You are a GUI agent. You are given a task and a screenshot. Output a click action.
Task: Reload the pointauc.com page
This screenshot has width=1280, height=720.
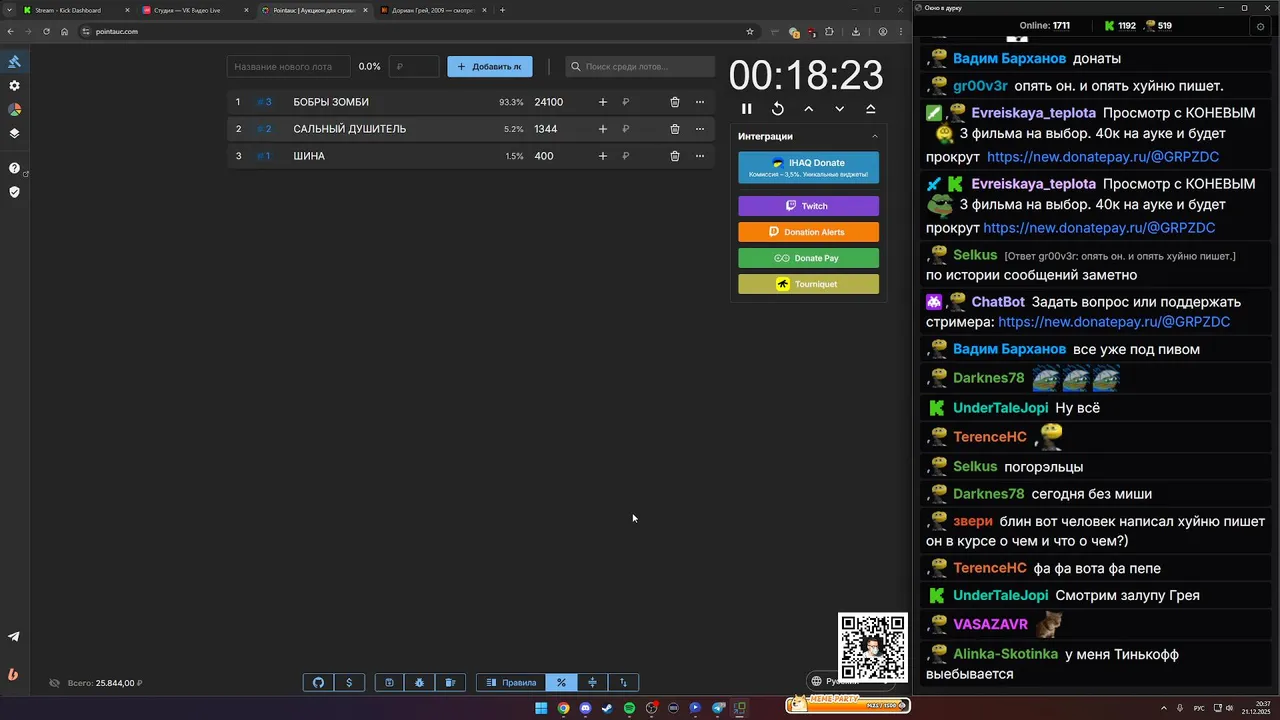pos(46,32)
